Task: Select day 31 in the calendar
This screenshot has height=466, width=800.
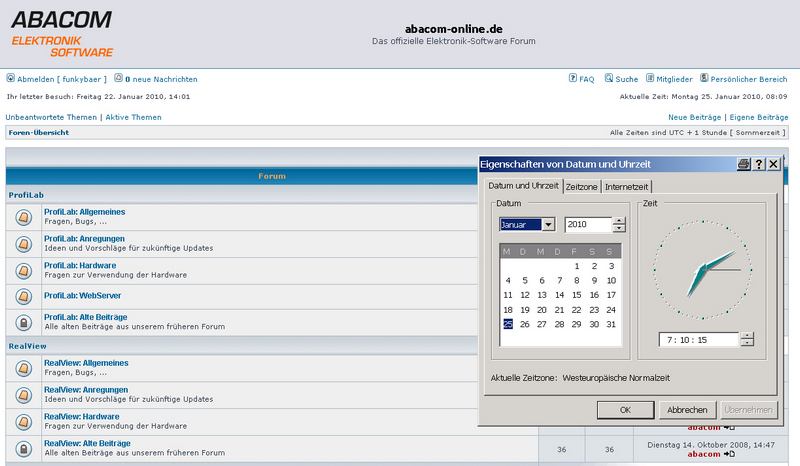Action: (611, 324)
